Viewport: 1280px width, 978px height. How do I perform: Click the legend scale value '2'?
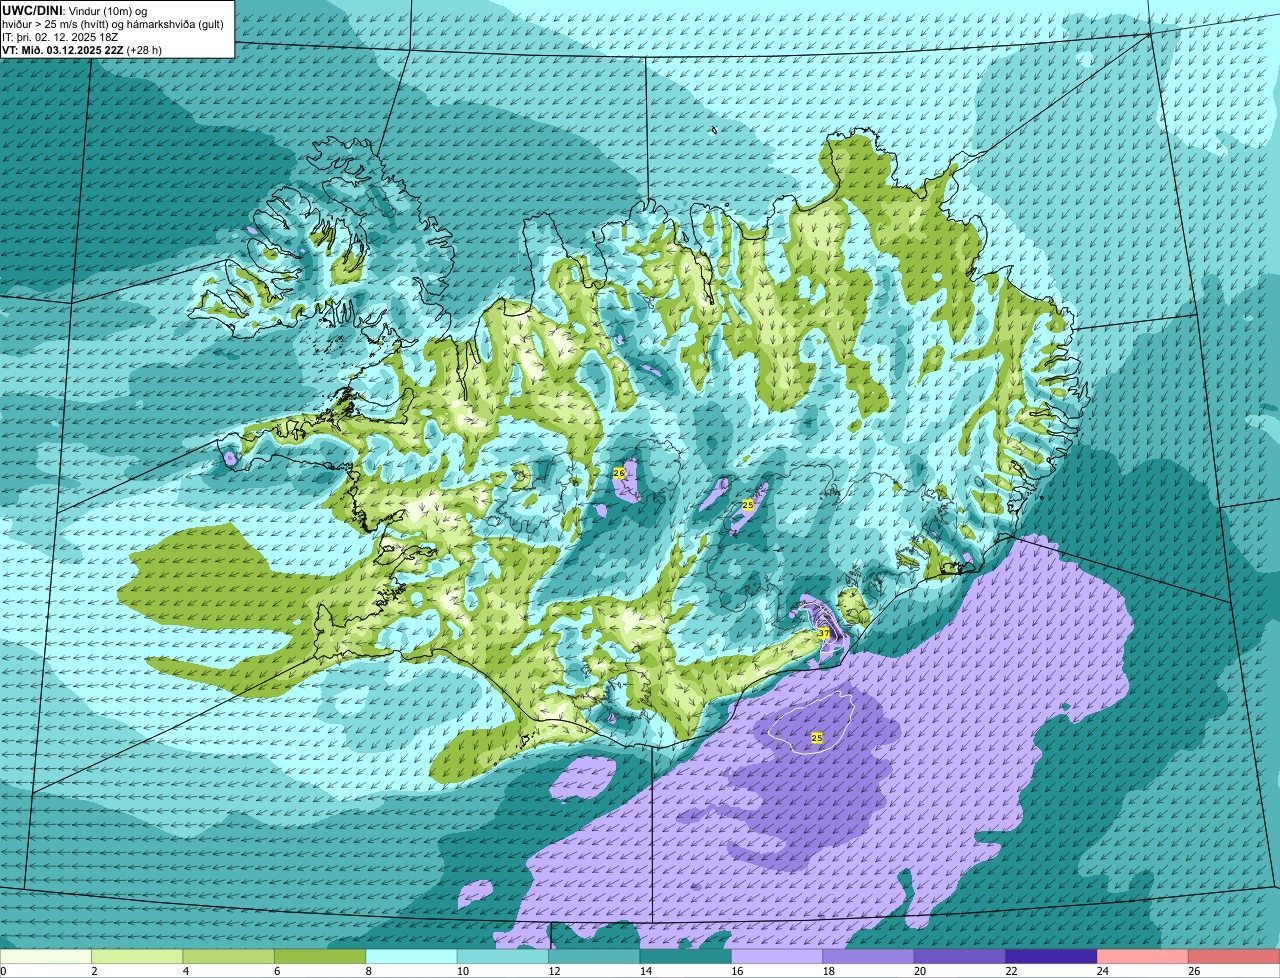pyautogui.click(x=92, y=971)
